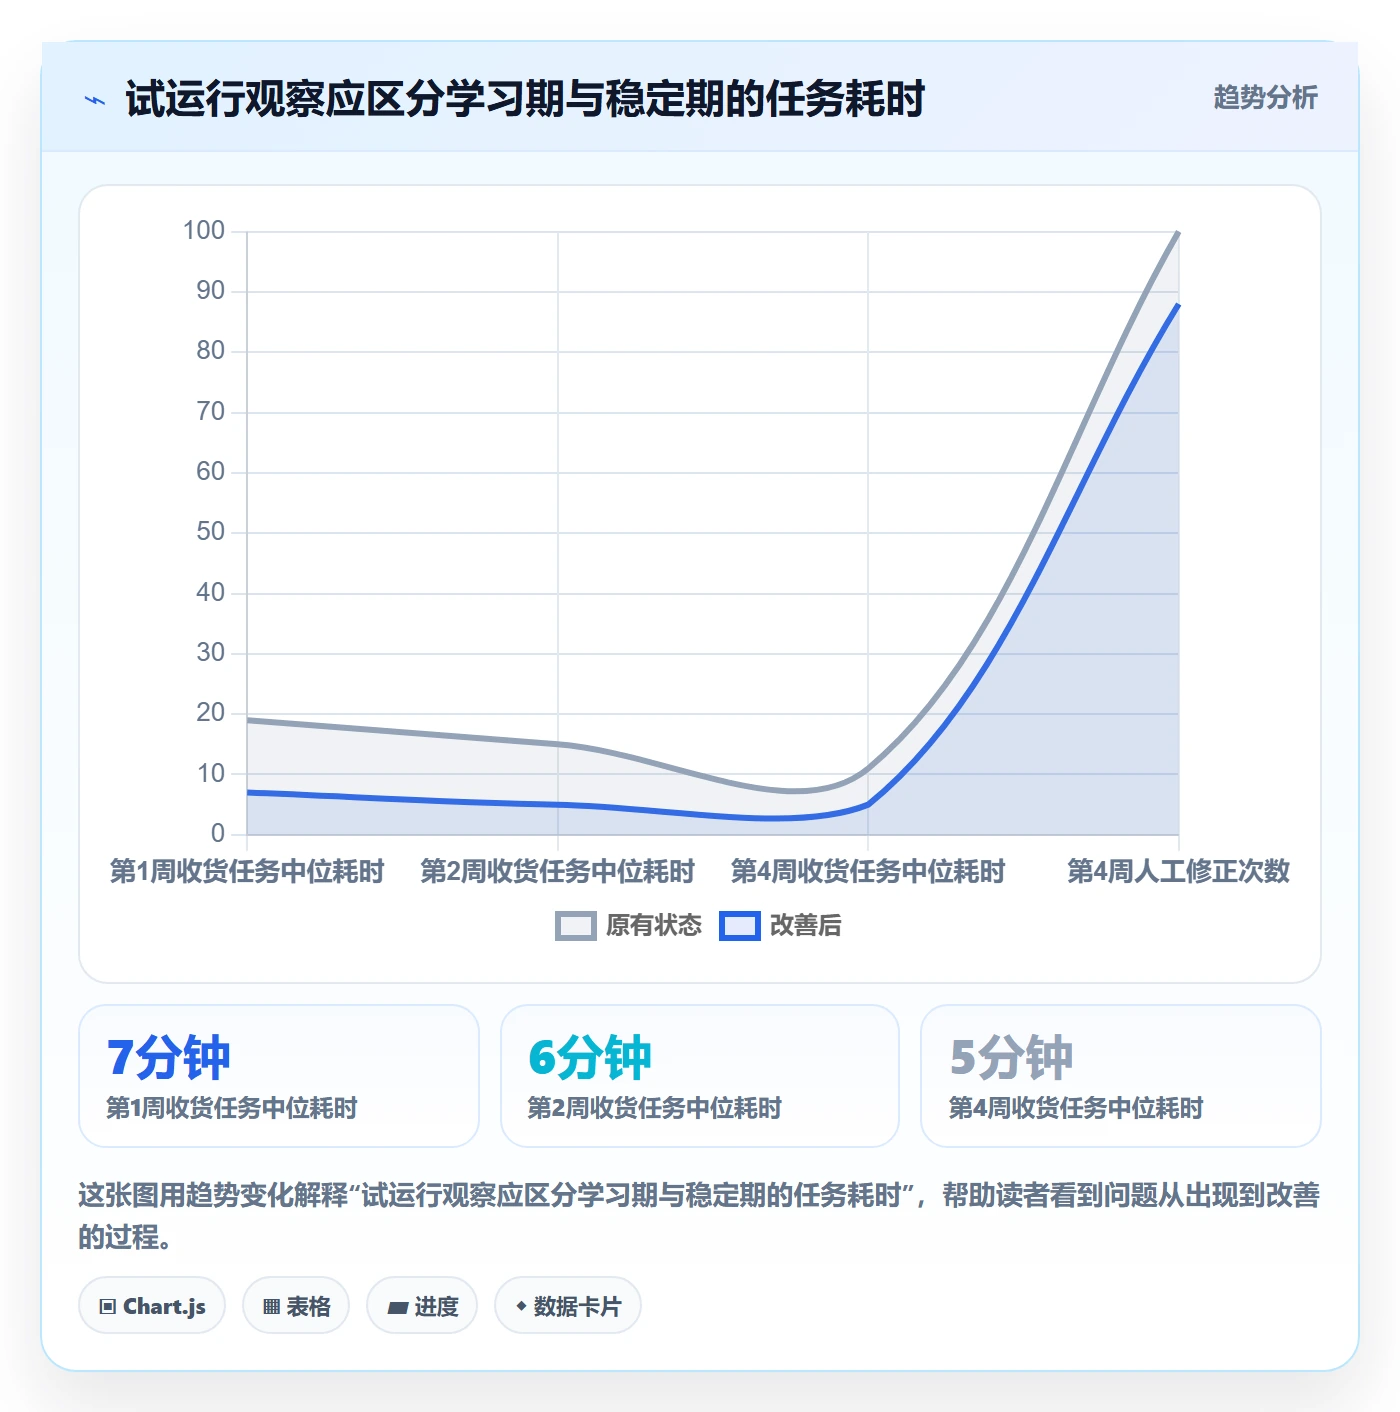
Task: Click the 第4周人工修正次数 axis label
Action: [1178, 871]
